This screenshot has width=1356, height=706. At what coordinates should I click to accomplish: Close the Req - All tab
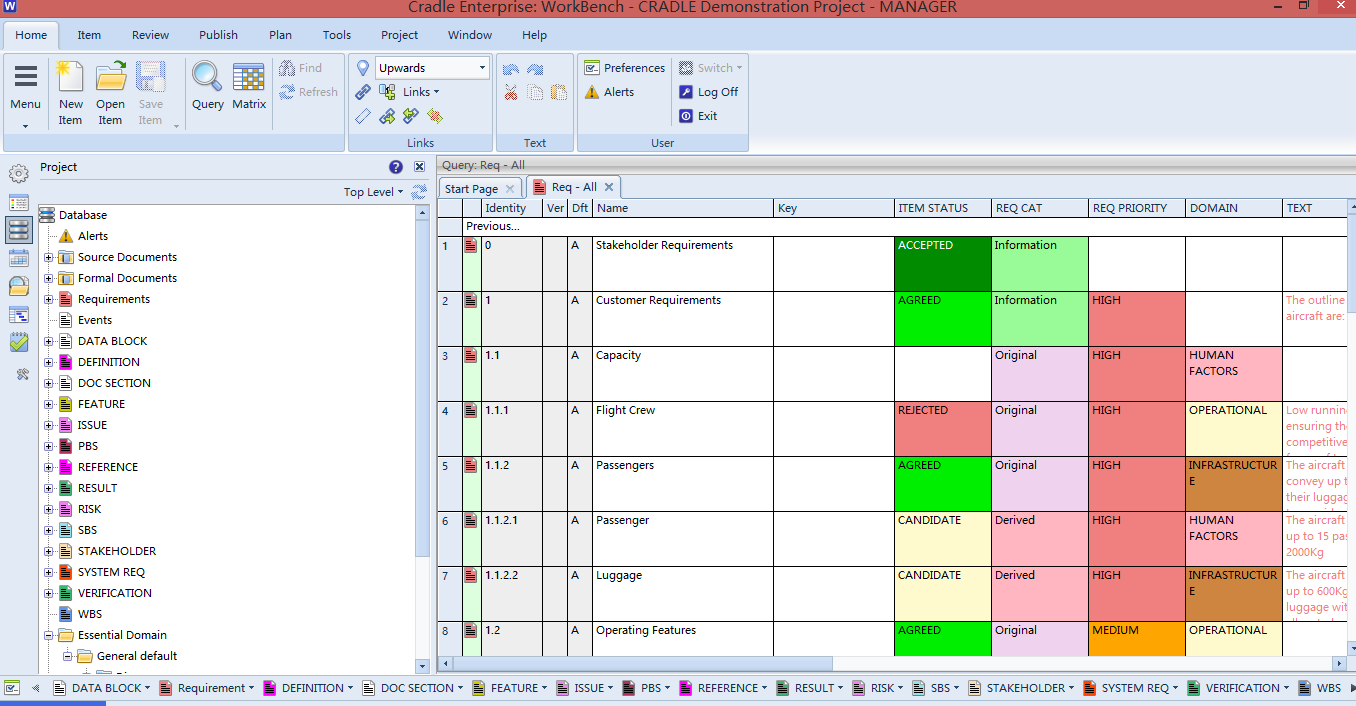[609, 187]
